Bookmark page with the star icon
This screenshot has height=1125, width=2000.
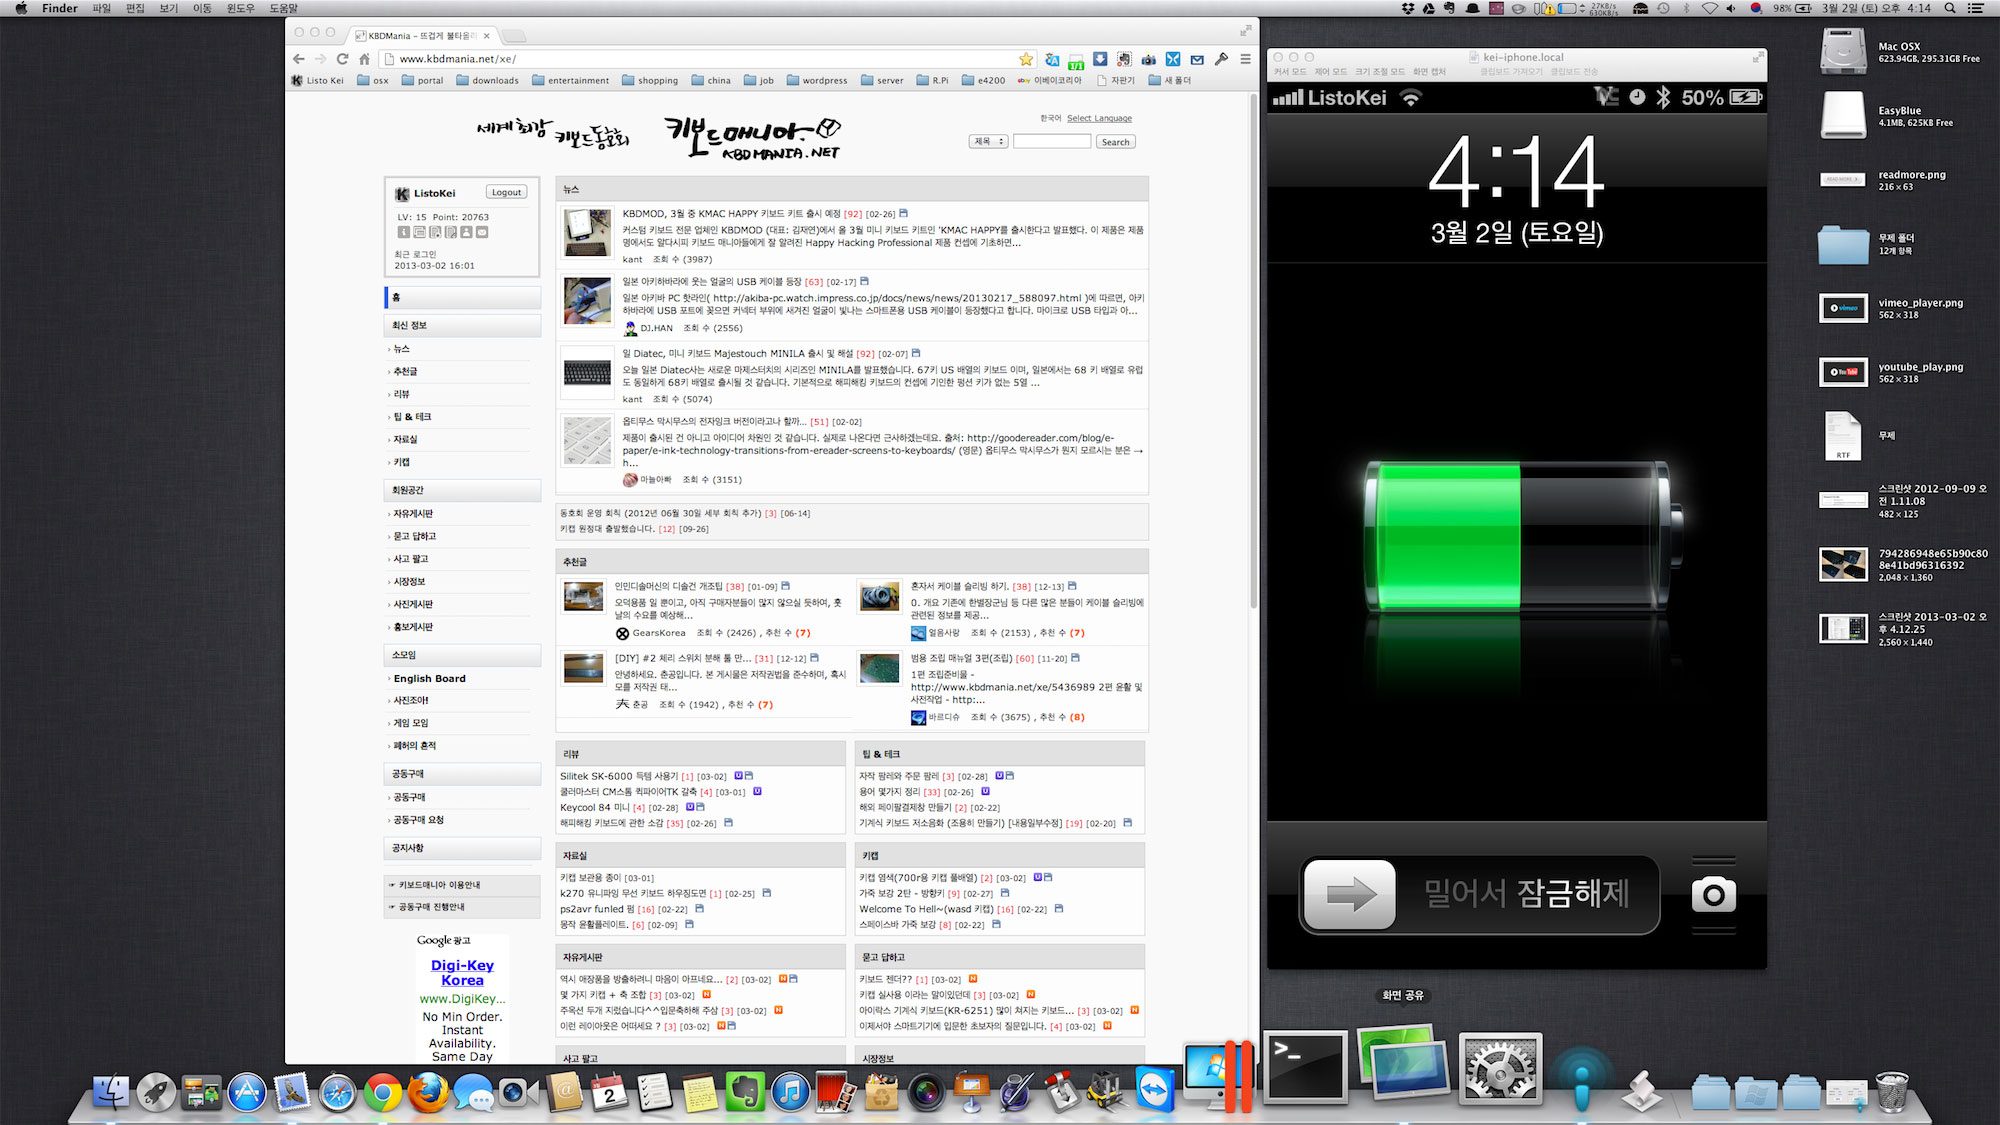1026,59
